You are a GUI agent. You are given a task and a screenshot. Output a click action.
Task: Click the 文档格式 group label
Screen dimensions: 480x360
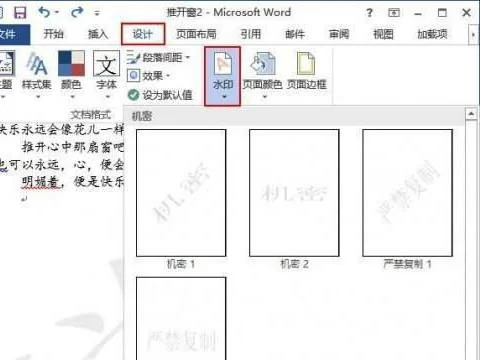pyautogui.click(x=91, y=115)
